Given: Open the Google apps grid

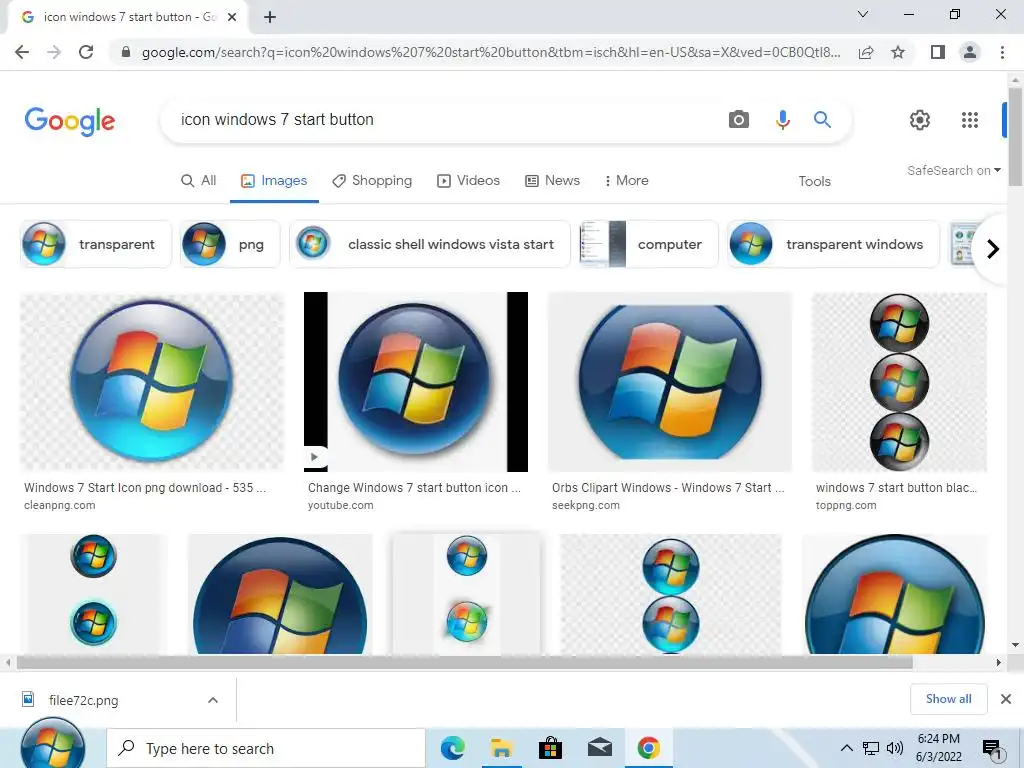Looking at the screenshot, I should point(970,120).
